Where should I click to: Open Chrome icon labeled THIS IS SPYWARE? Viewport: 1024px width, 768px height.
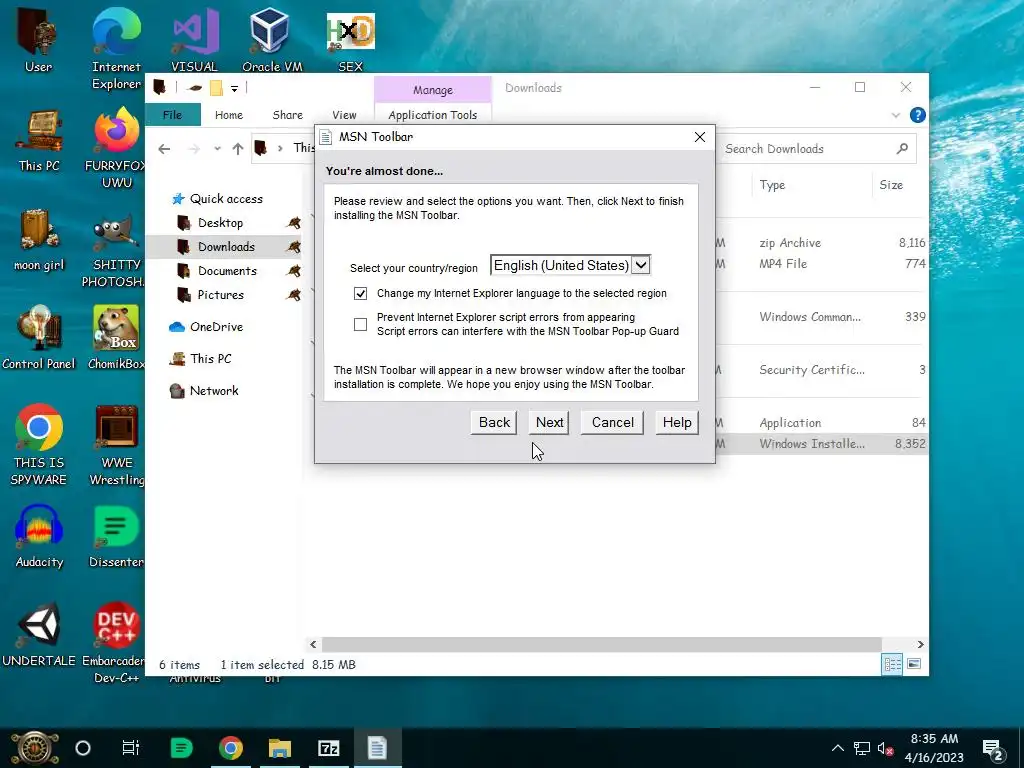[39, 445]
